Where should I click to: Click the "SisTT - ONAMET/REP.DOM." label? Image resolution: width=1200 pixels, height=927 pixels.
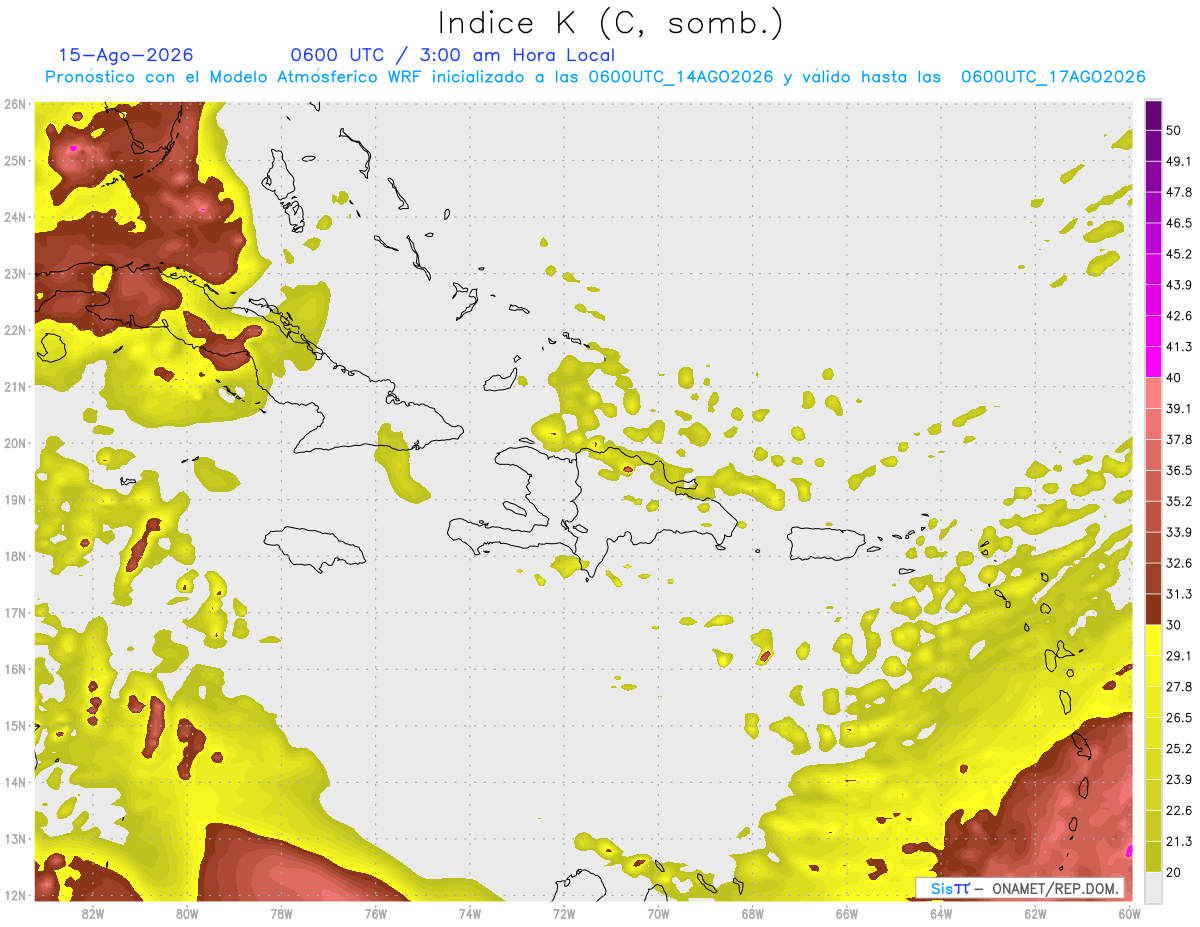[x=1019, y=888]
